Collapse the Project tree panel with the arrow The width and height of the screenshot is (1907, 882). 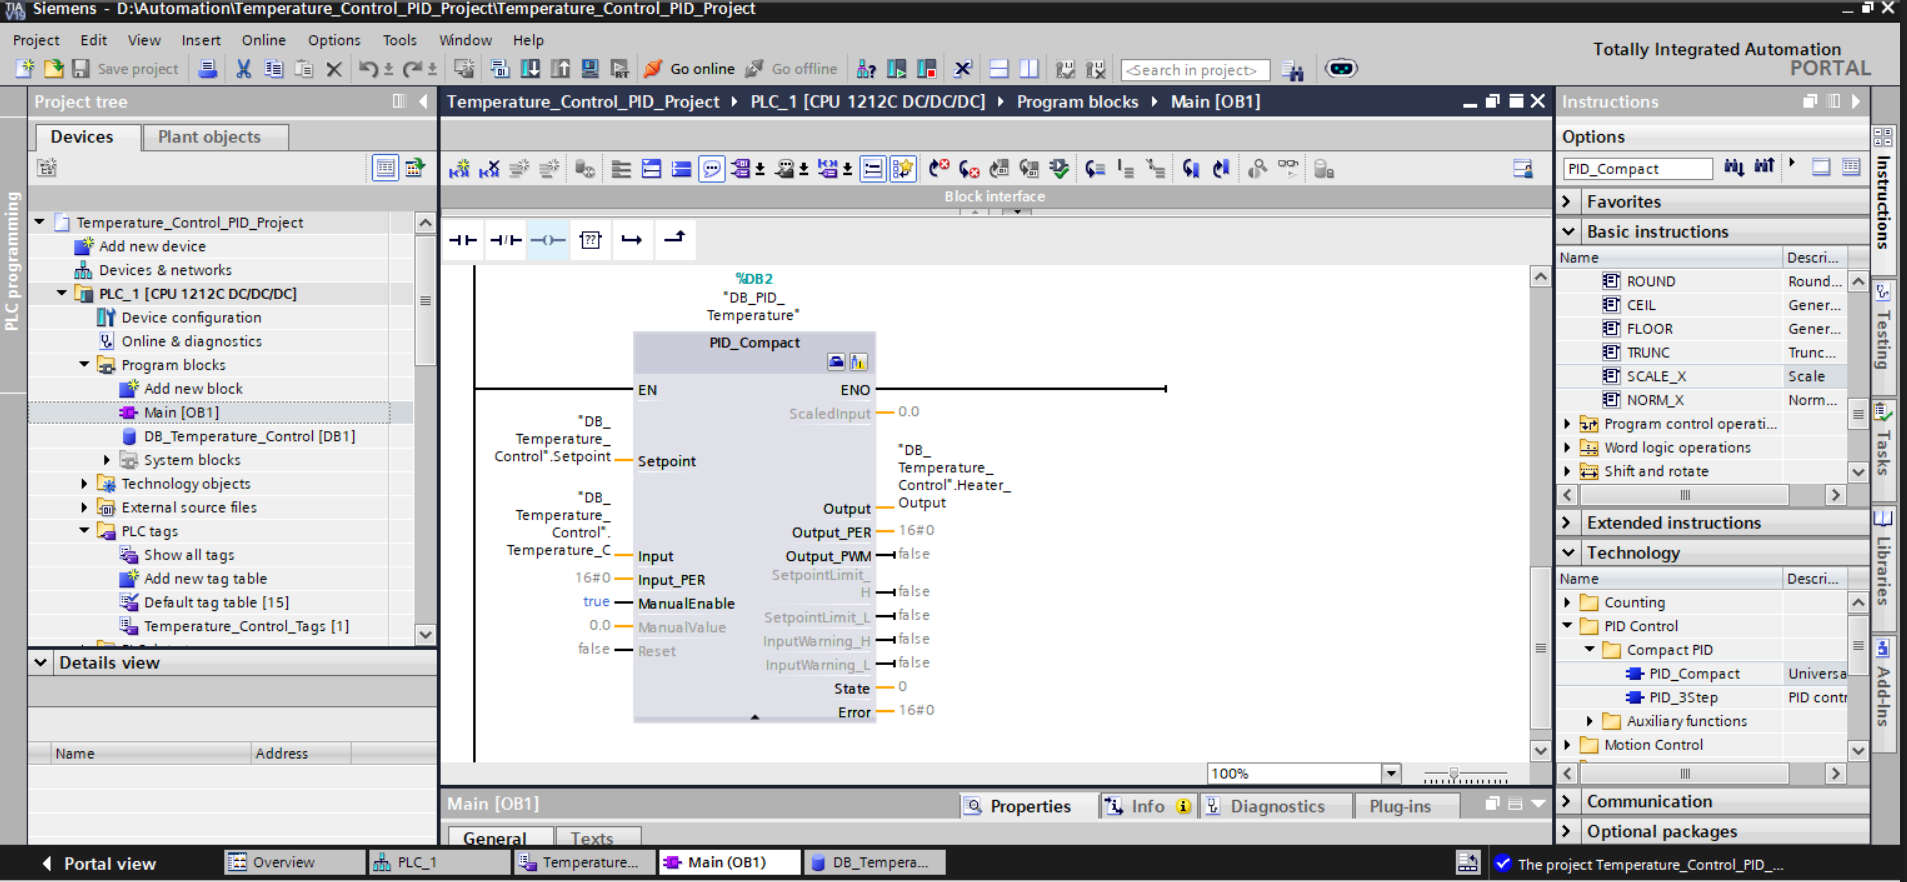coord(423,101)
